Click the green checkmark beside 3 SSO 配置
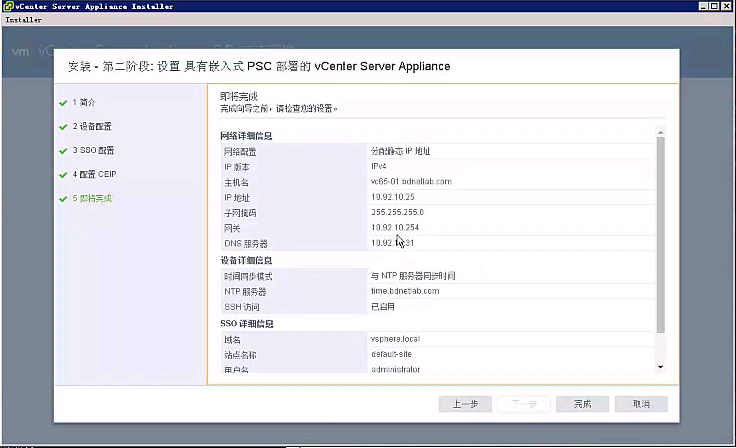736x448 pixels. 63,151
